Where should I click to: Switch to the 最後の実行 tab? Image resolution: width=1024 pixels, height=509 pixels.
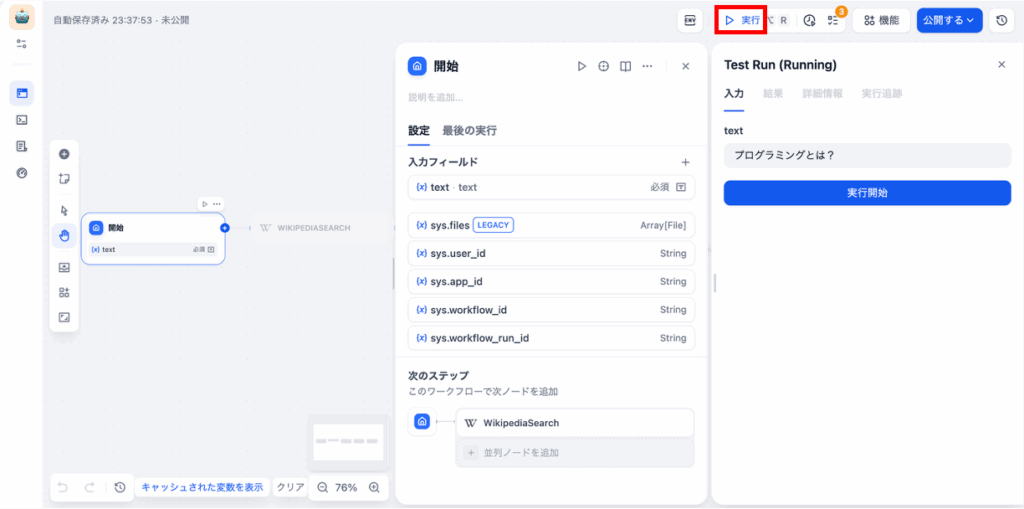[x=469, y=130]
